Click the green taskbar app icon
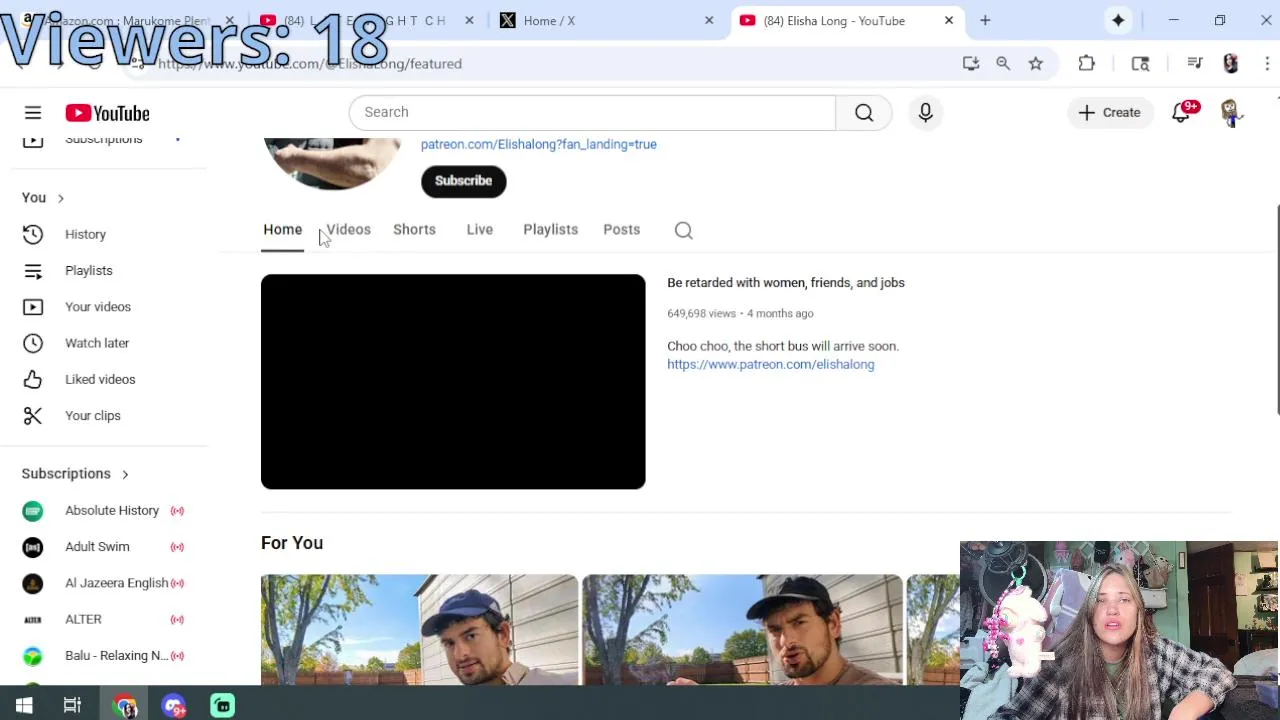This screenshot has width=1280, height=720. pos(222,706)
